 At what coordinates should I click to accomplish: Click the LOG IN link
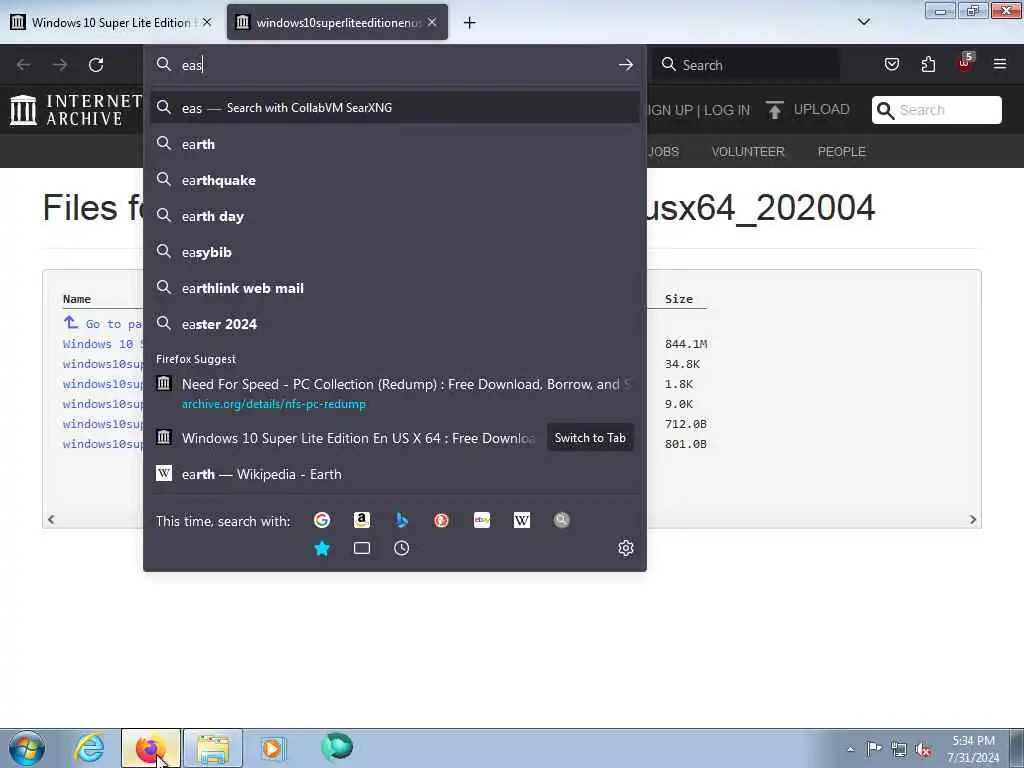point(727,110)
